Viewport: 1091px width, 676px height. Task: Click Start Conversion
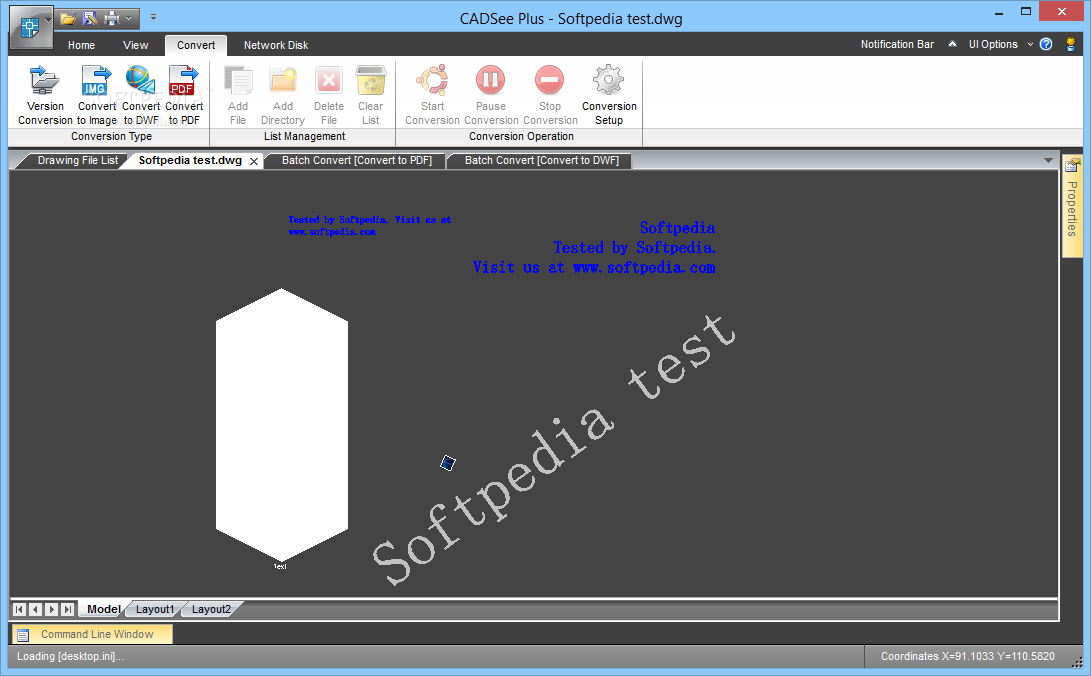[x=432, y=95]
